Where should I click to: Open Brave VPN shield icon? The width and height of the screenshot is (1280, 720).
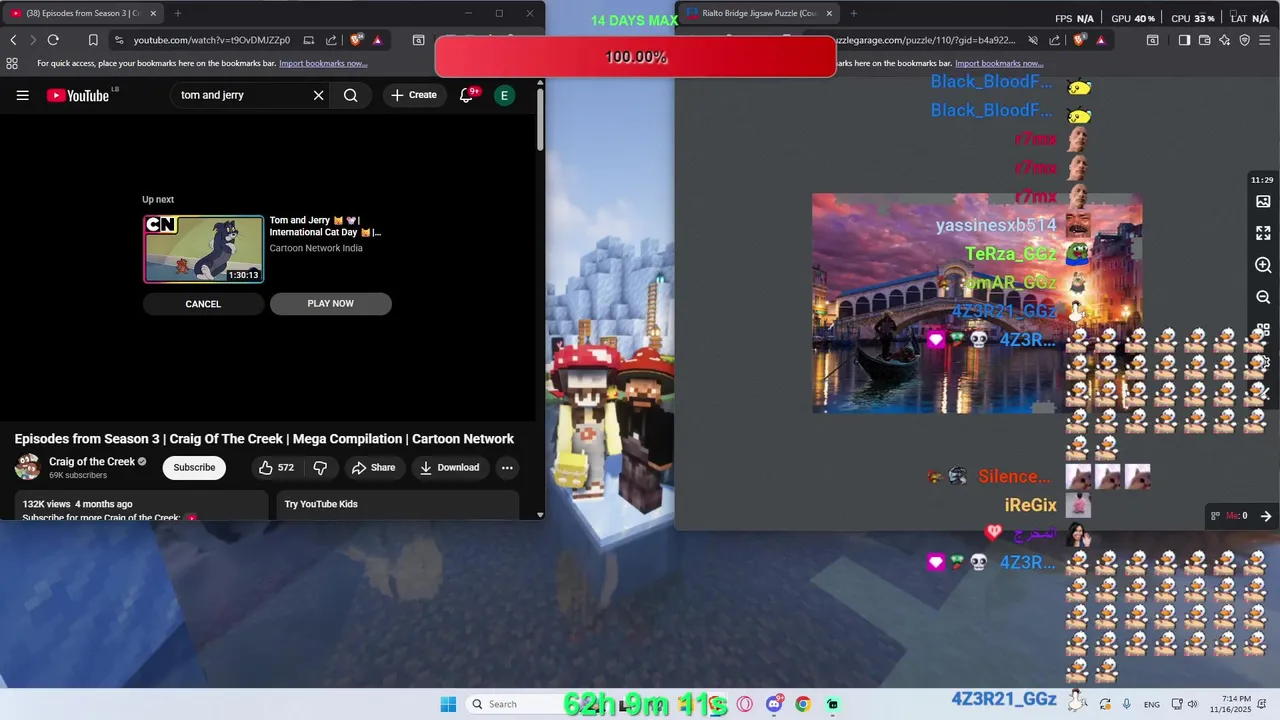(x=1245, y=40)
